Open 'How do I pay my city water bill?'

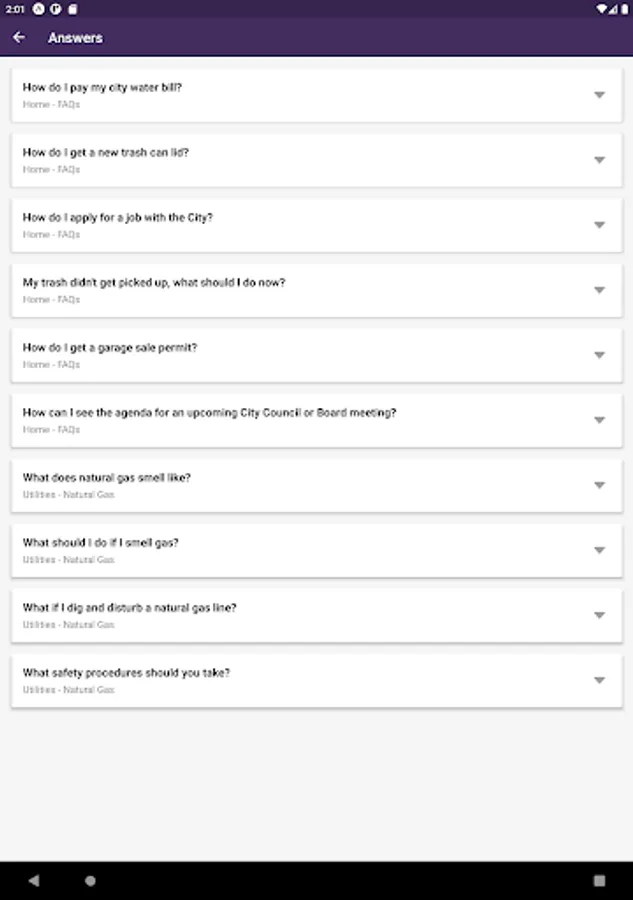click(102, 87)
